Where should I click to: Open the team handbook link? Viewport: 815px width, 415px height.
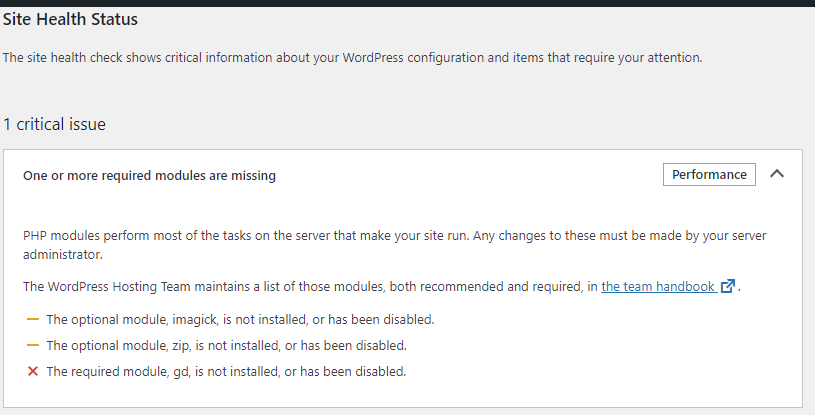pyautogui.click(x=658, y=287)
